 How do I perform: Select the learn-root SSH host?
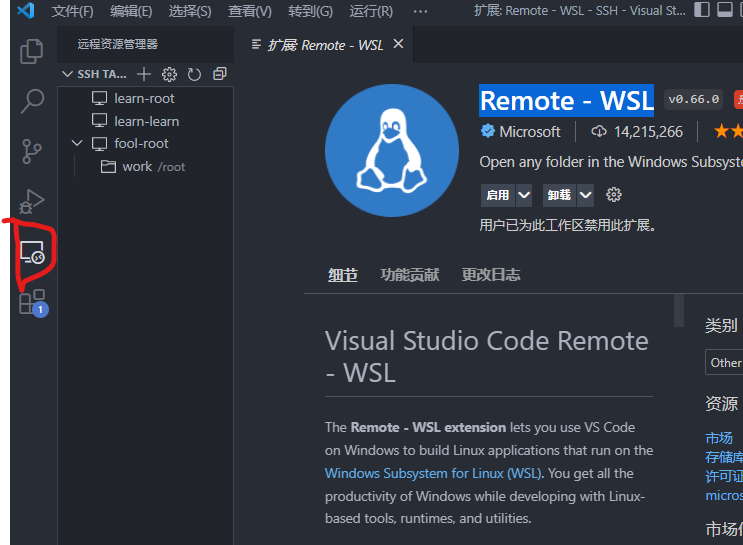(145, 98)
